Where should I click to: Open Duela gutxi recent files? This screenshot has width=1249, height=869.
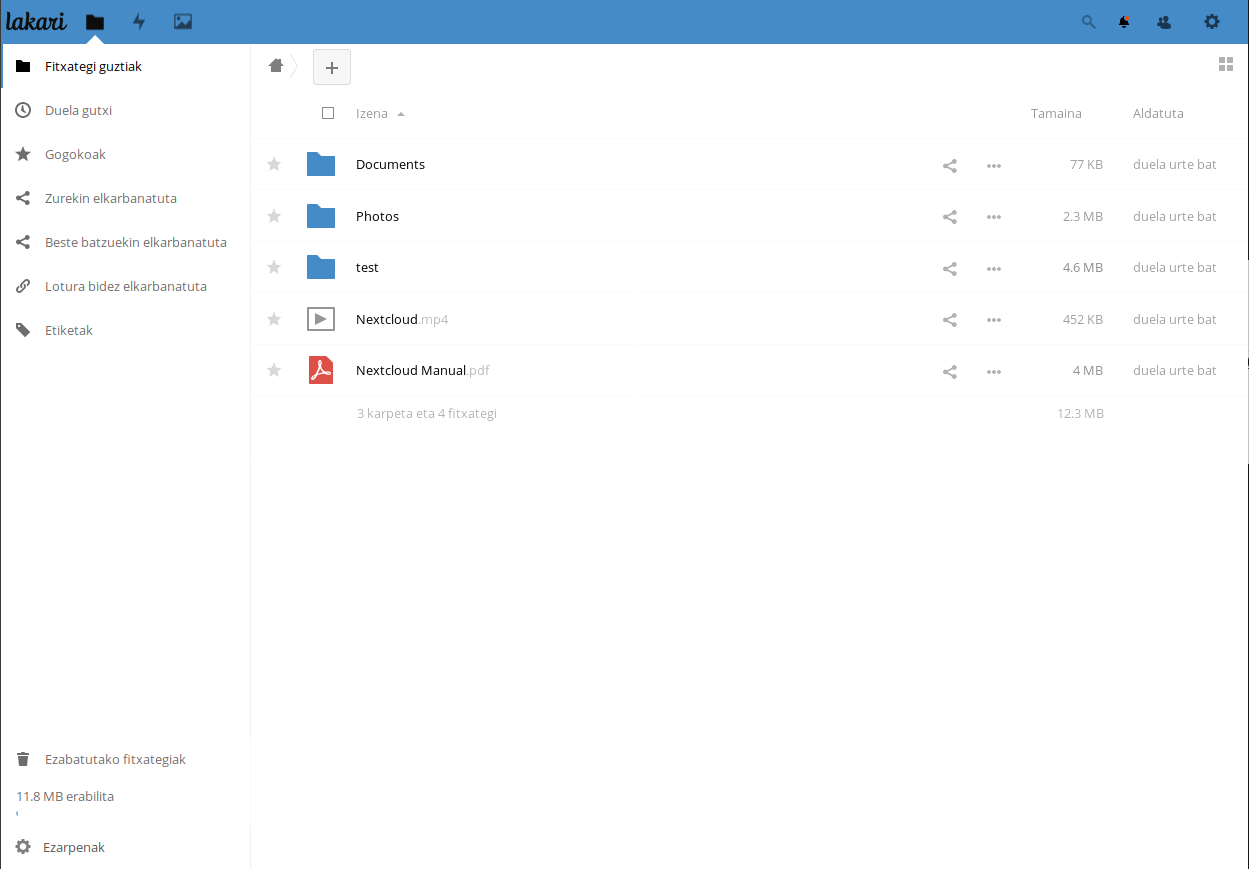pyautogui.click(x=78, y=111)
